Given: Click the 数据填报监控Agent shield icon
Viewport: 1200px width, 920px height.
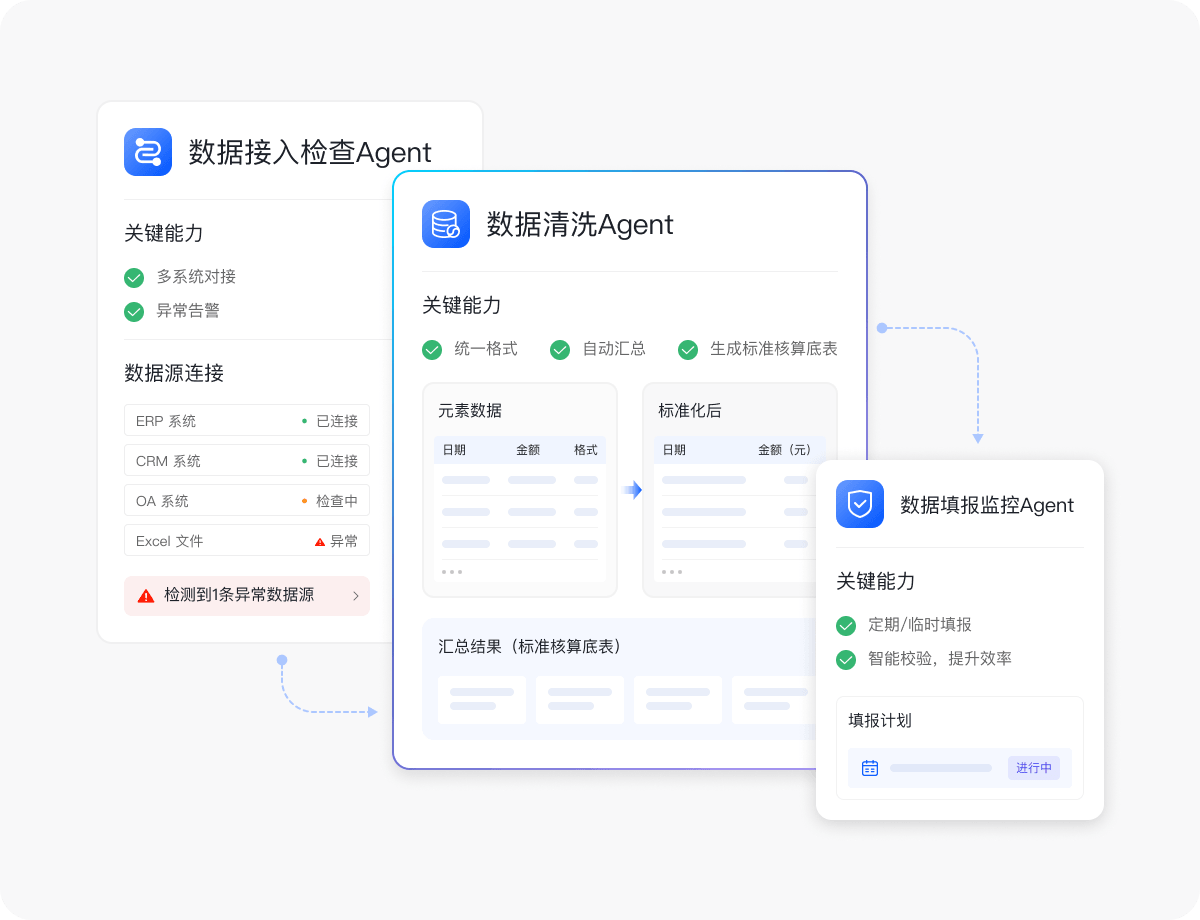Looking at the screenshot, I should click(860, 504).
